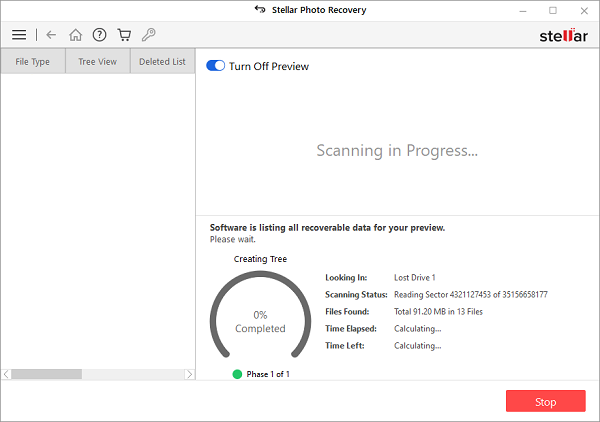
Task: Click 'Reading Sector 4321127453 of 35156658177' text
Action: [x=471, y=295]
